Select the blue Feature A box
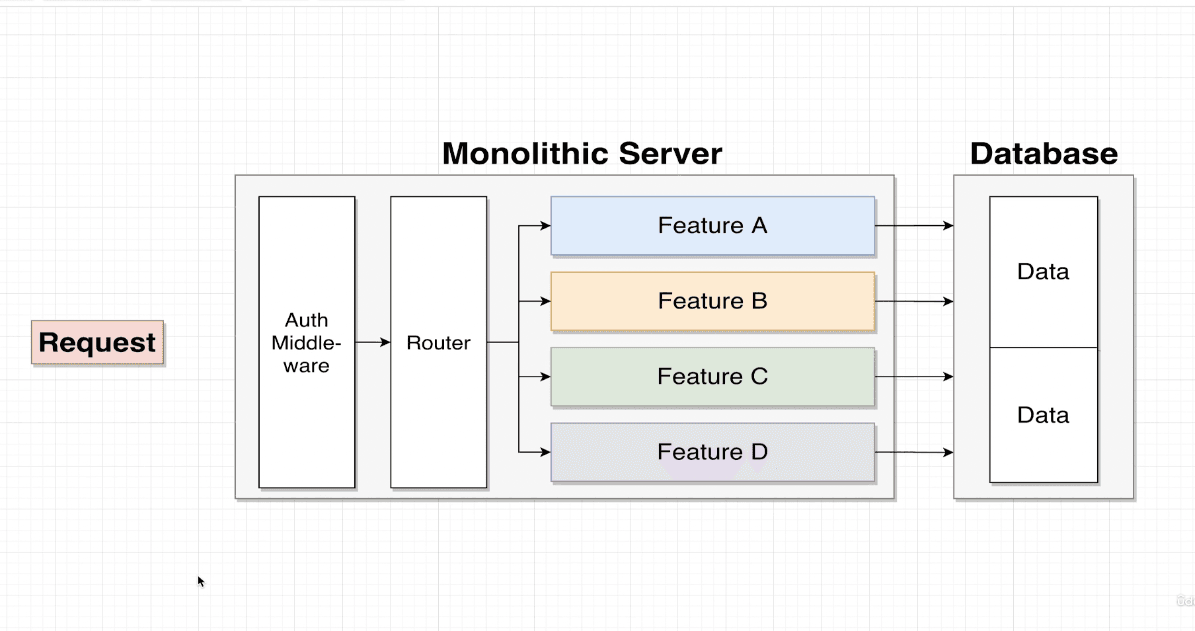 (712, 226)
